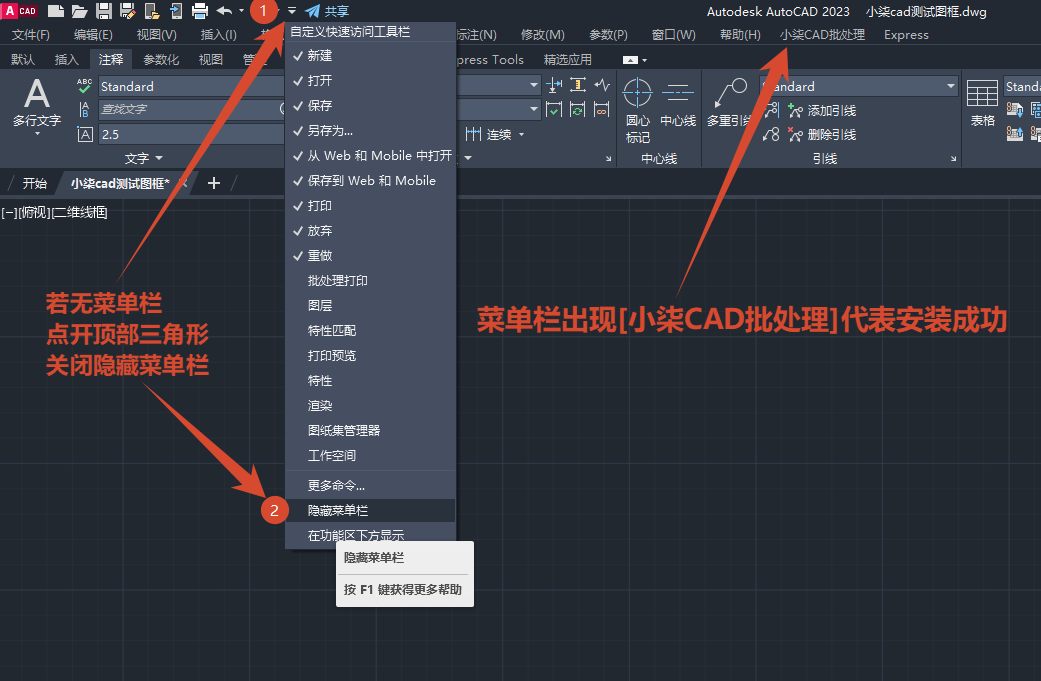This screenshot has width=1041, height=681.
Task: Click the [二维线框] visual style control
Action: pos(79,212)
